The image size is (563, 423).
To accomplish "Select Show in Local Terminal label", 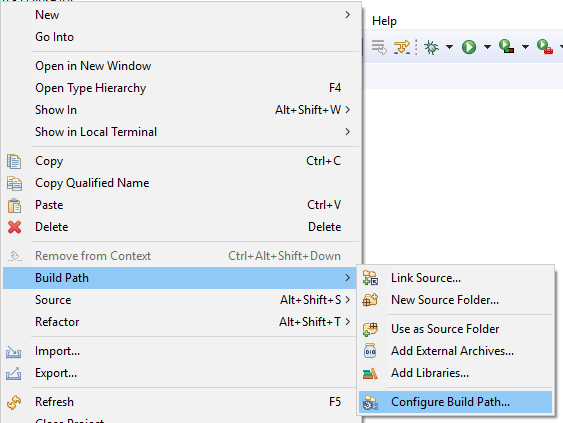I will click(x=96, y=132).
